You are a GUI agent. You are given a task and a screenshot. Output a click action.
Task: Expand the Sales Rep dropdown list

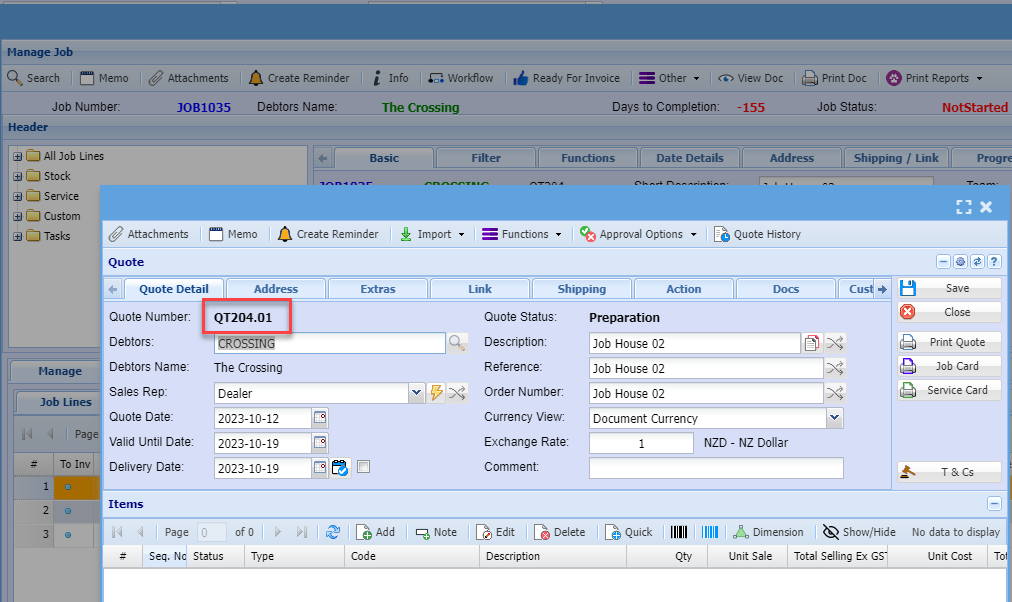[x=416, y=393]
